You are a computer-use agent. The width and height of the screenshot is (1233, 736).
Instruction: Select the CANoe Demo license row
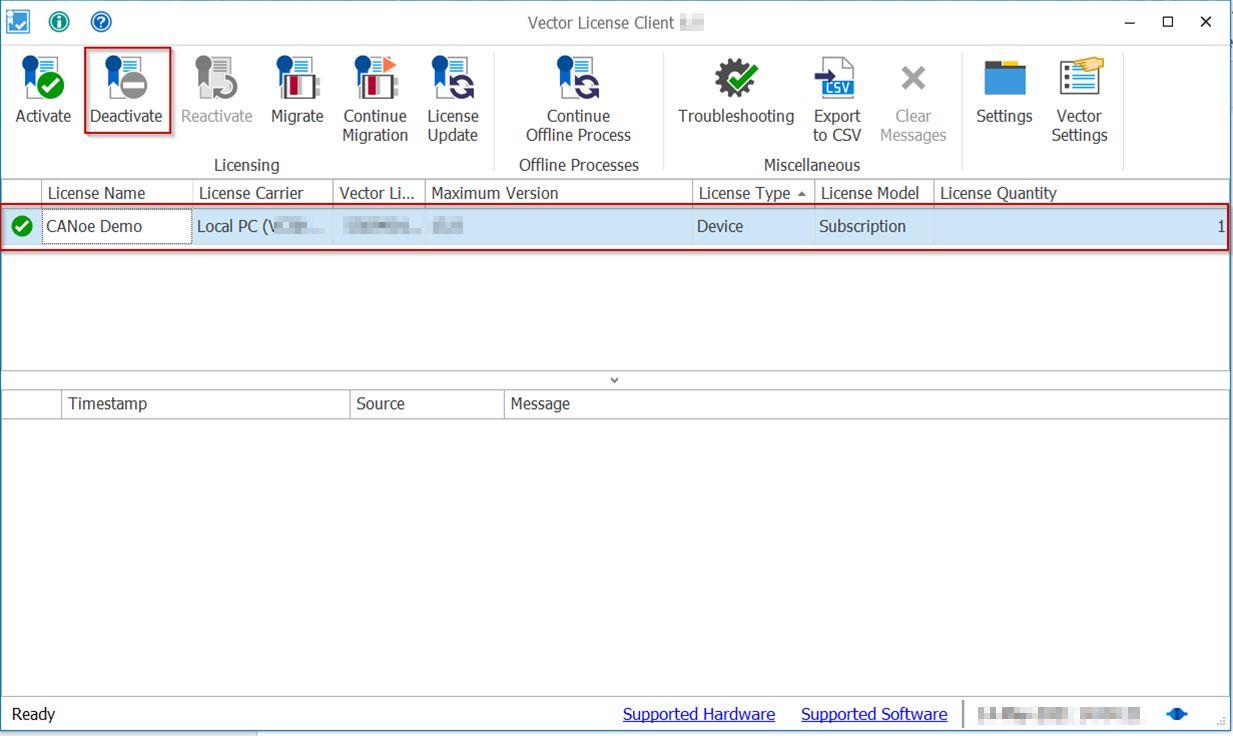(x=95, y=227)
